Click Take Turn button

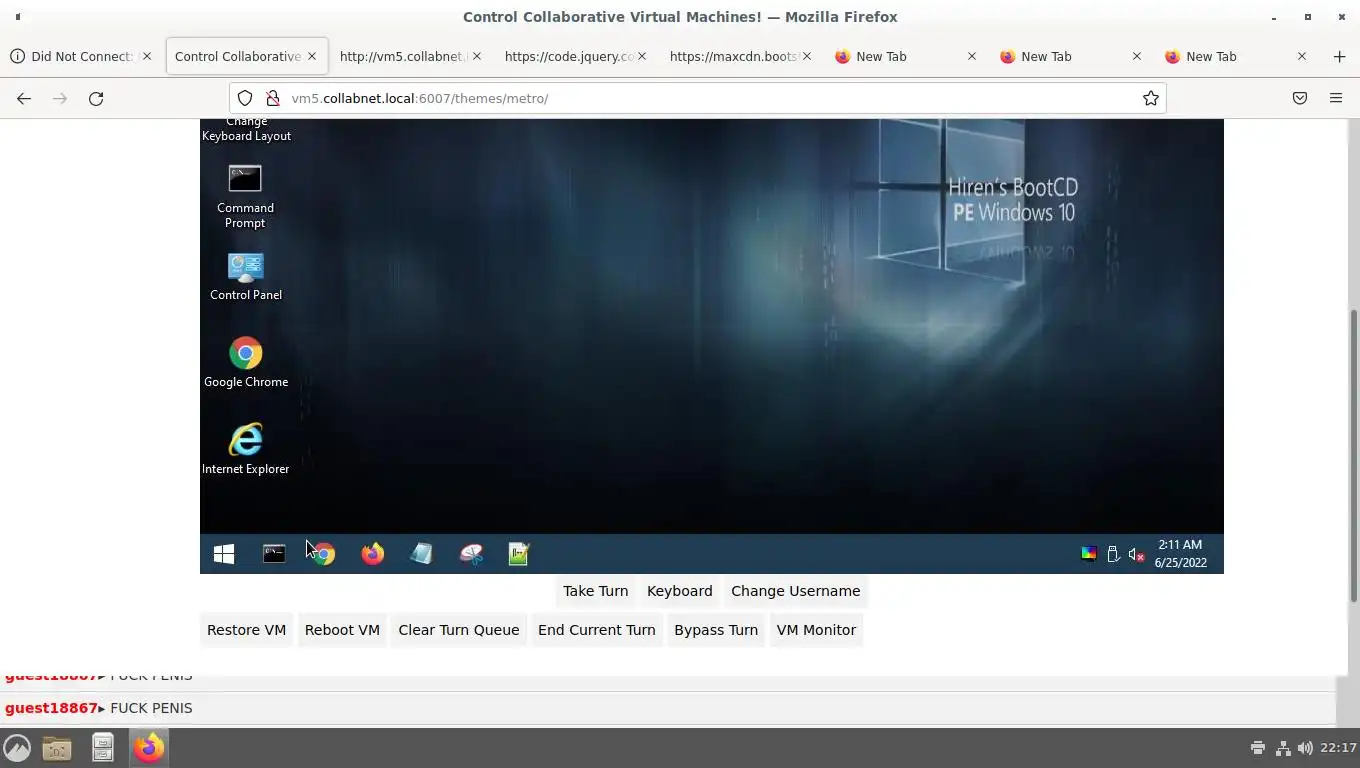[595, 591]
